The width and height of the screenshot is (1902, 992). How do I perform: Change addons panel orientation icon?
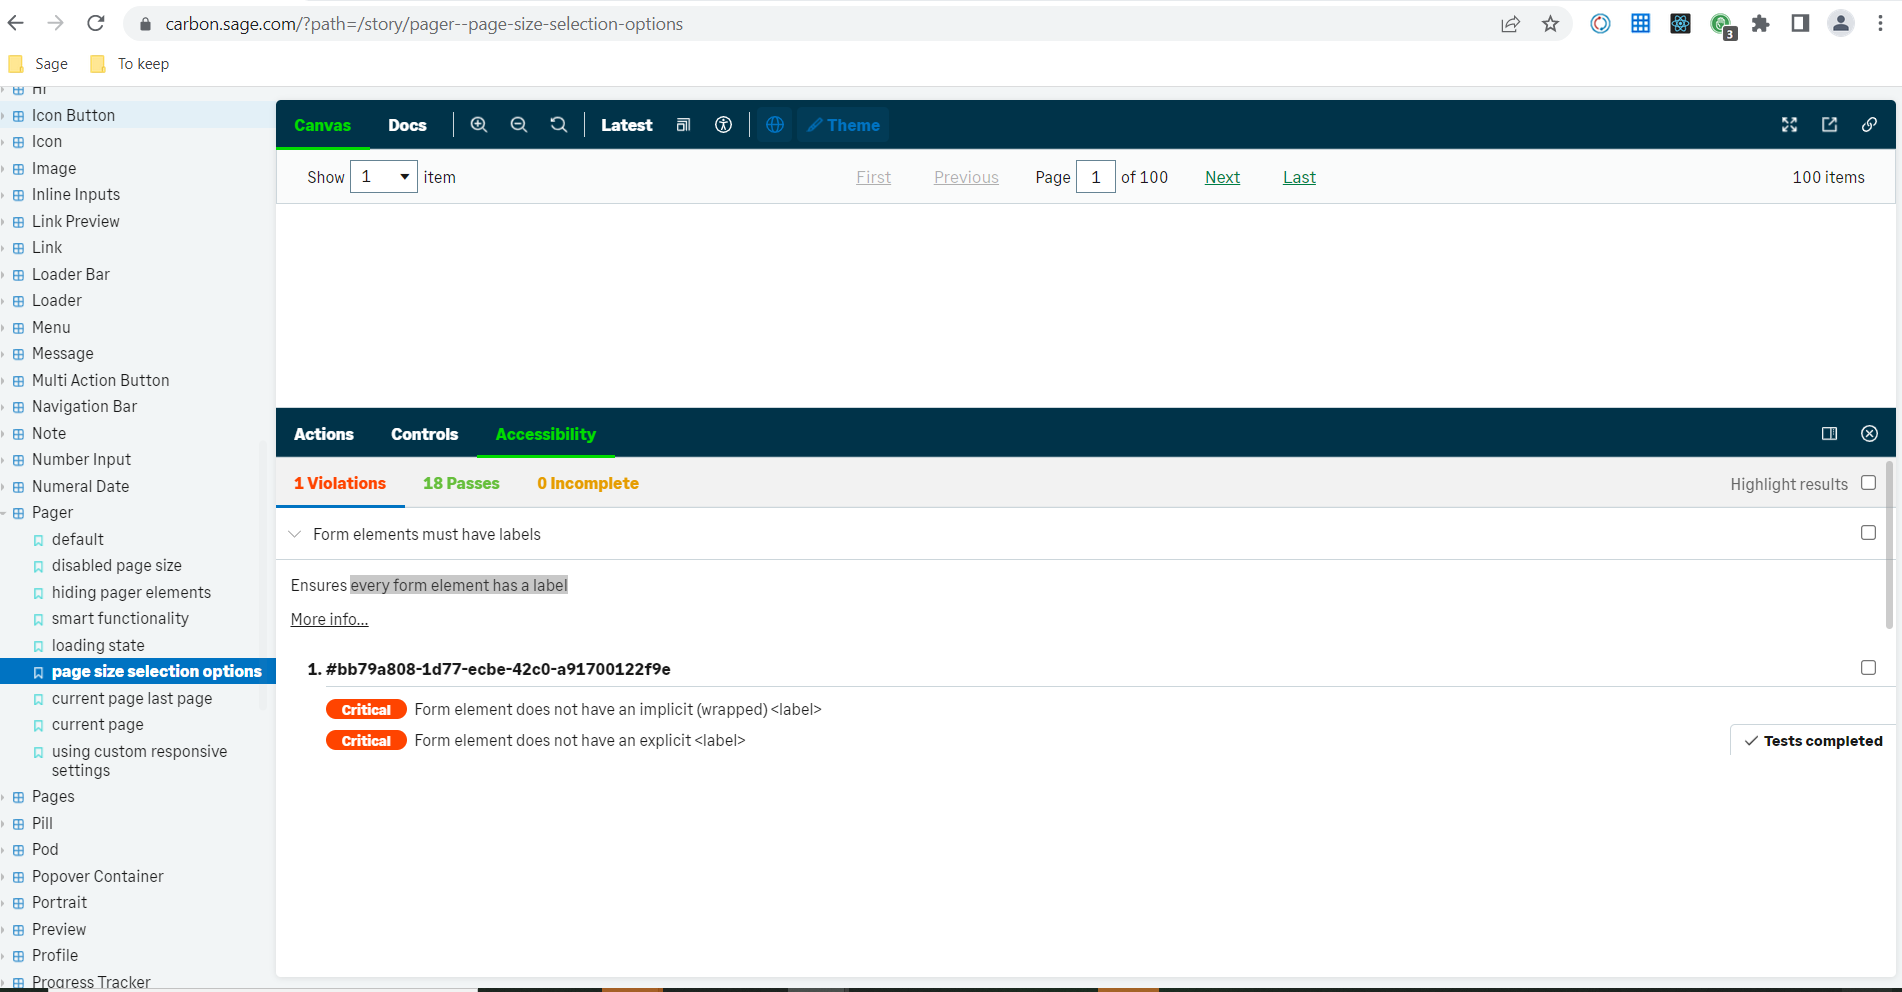tap(1830, 433)
